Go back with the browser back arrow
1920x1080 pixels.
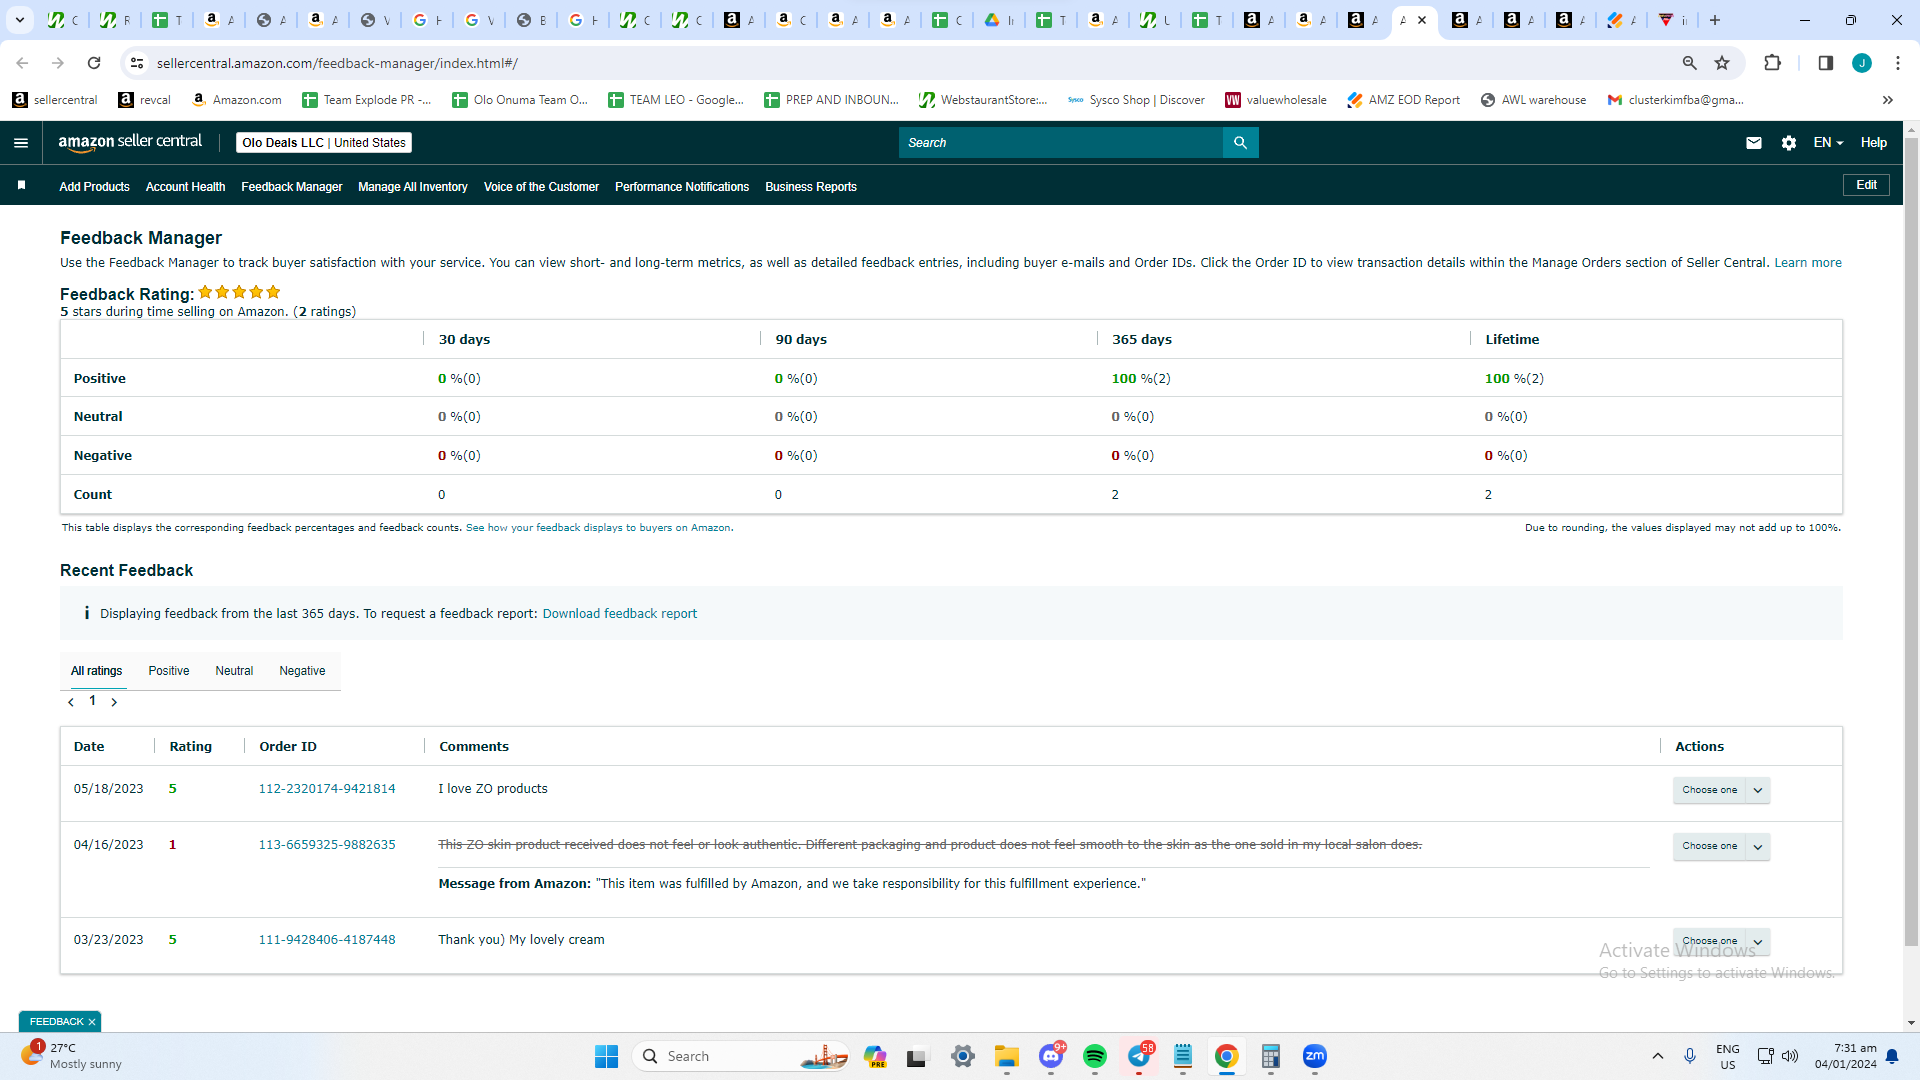tap(22, 63)
